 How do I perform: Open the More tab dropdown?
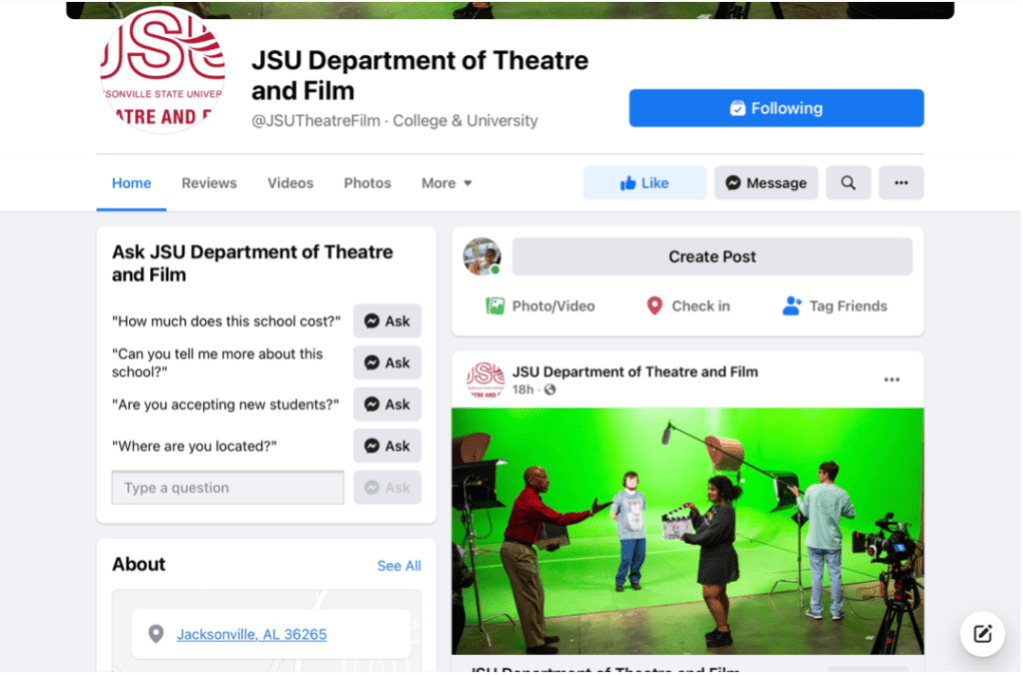(x=446, y=183)
